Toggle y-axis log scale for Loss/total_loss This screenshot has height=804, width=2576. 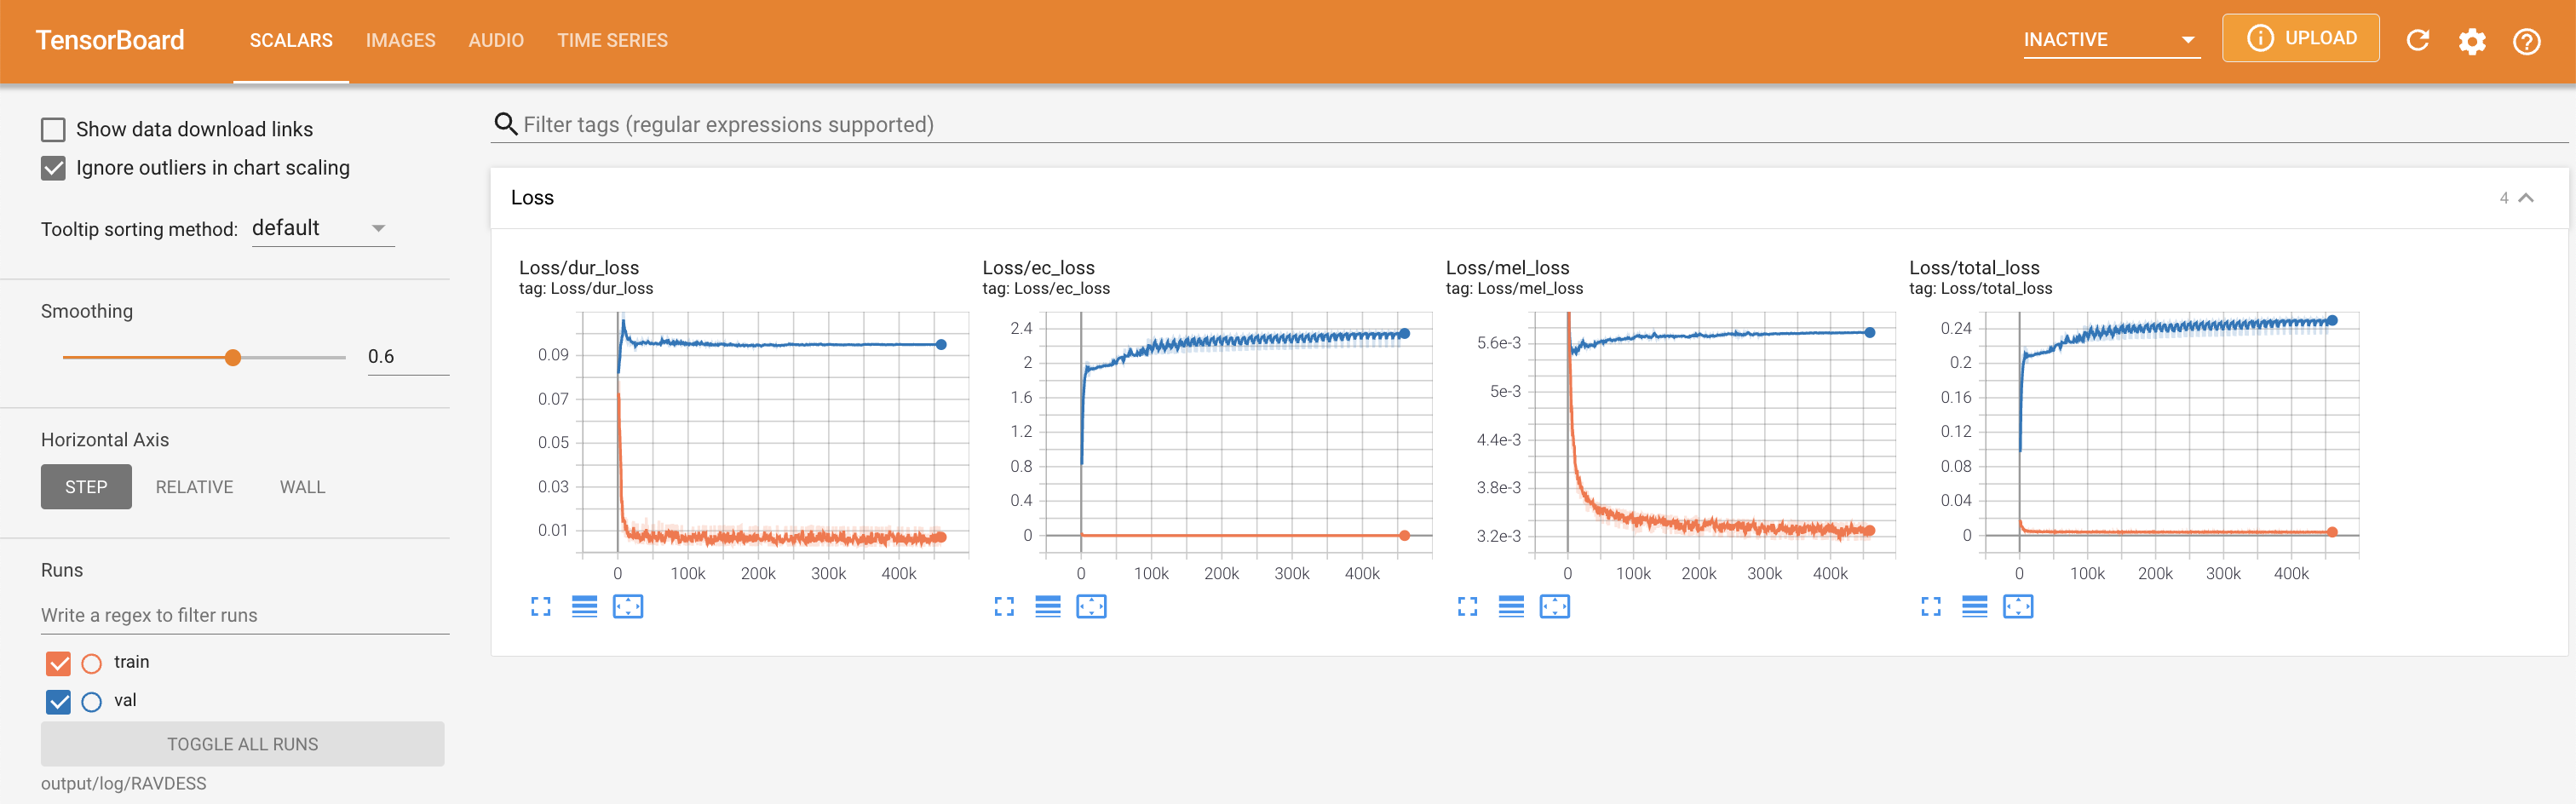tap(1975, 606)
